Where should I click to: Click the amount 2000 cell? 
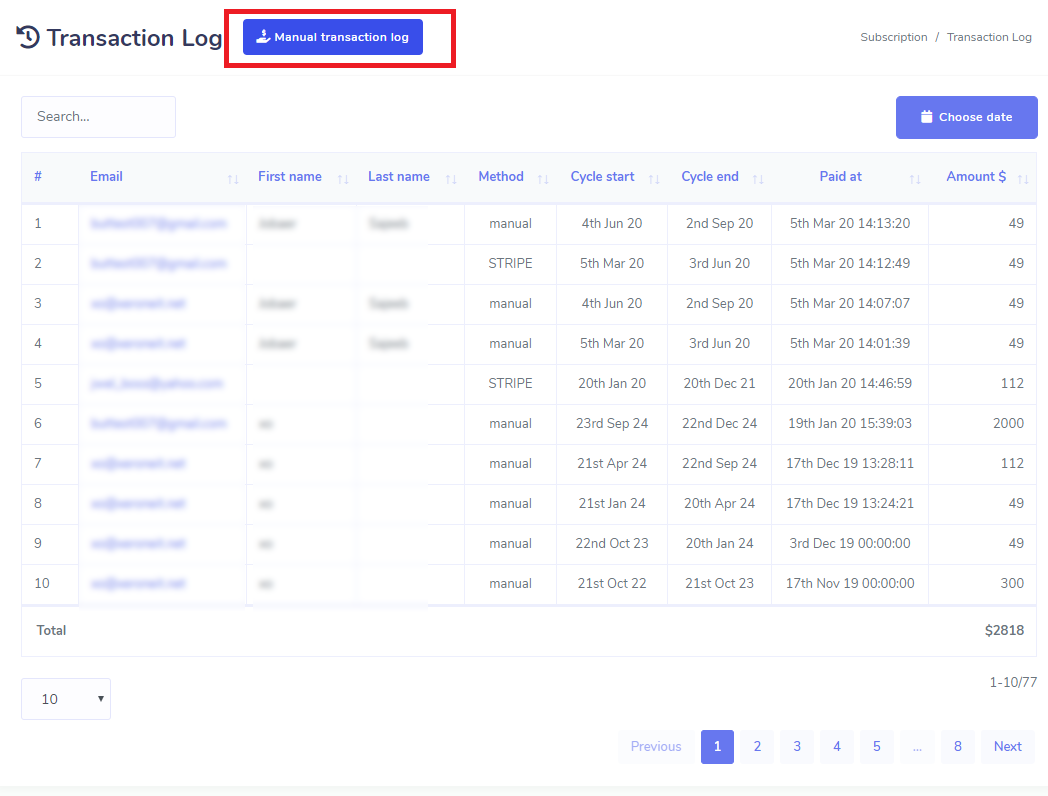coord(1008,424)
